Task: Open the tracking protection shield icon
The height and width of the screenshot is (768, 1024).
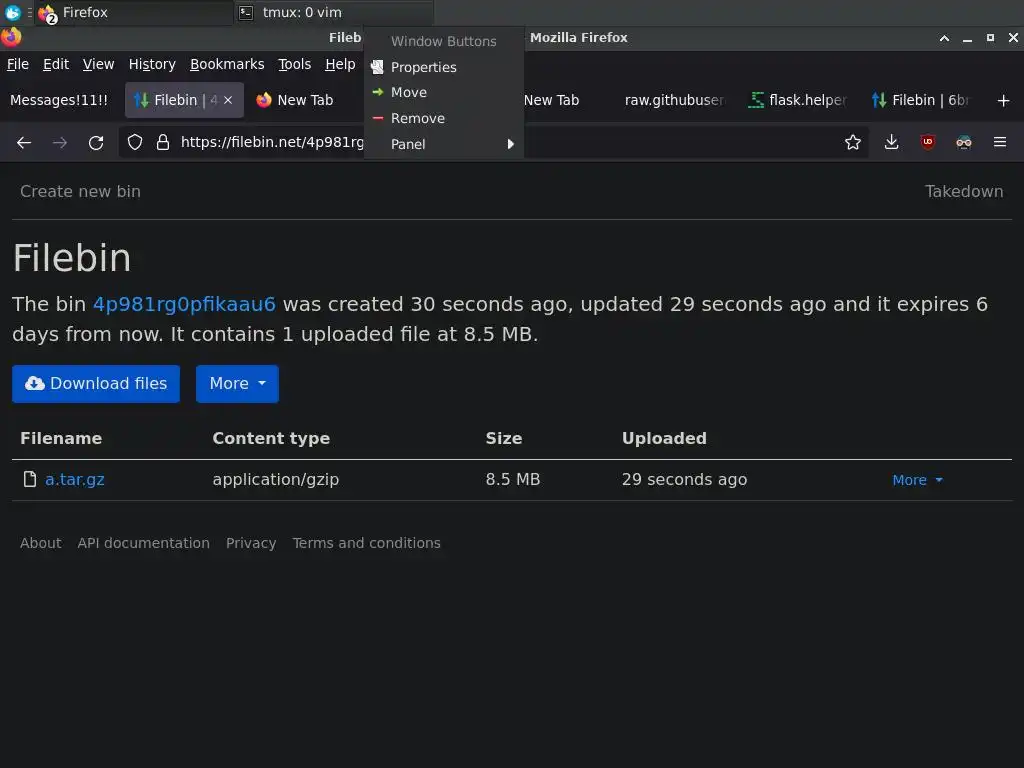Action: (x=135, y=142)
